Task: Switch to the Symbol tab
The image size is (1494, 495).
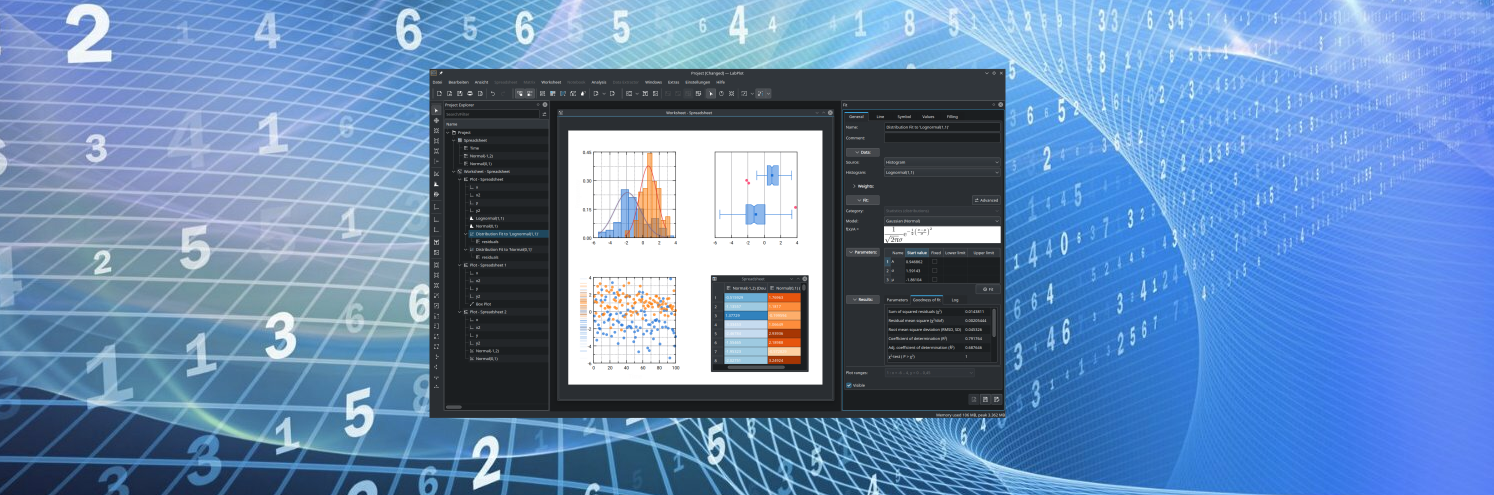Action: pos(903,116)
